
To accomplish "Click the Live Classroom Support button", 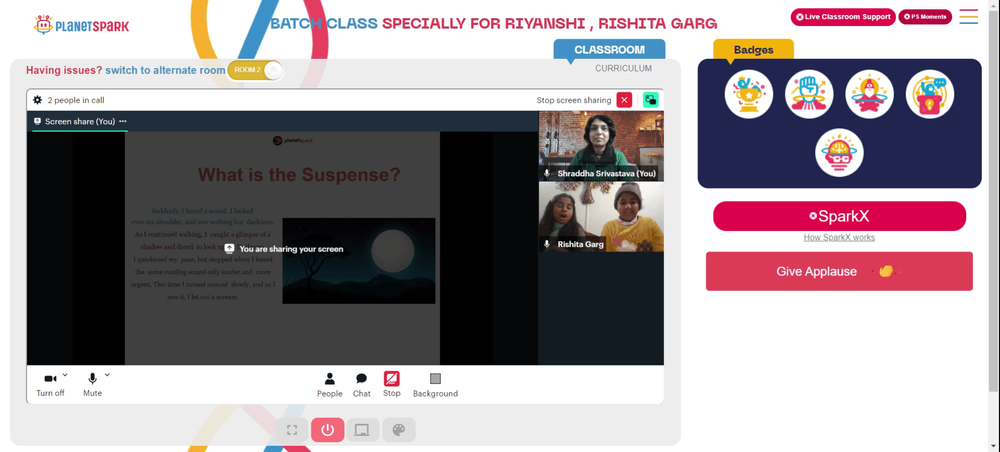I will [843, 17].
